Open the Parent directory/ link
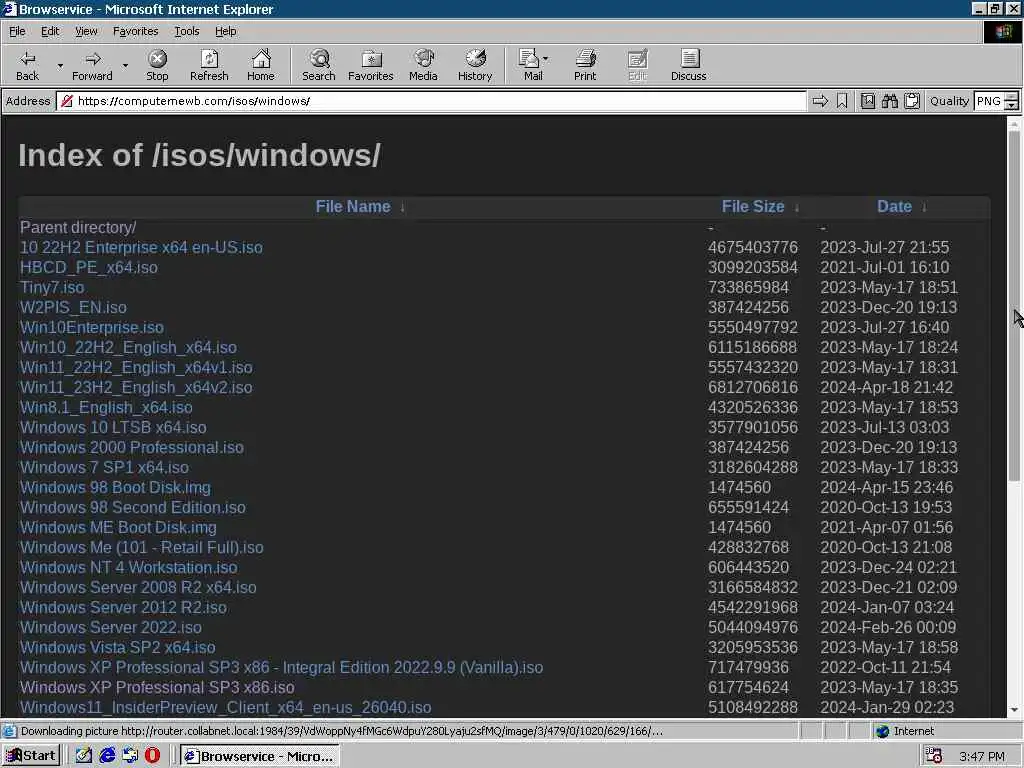The image size is (1024, 768). coord(78,227)
